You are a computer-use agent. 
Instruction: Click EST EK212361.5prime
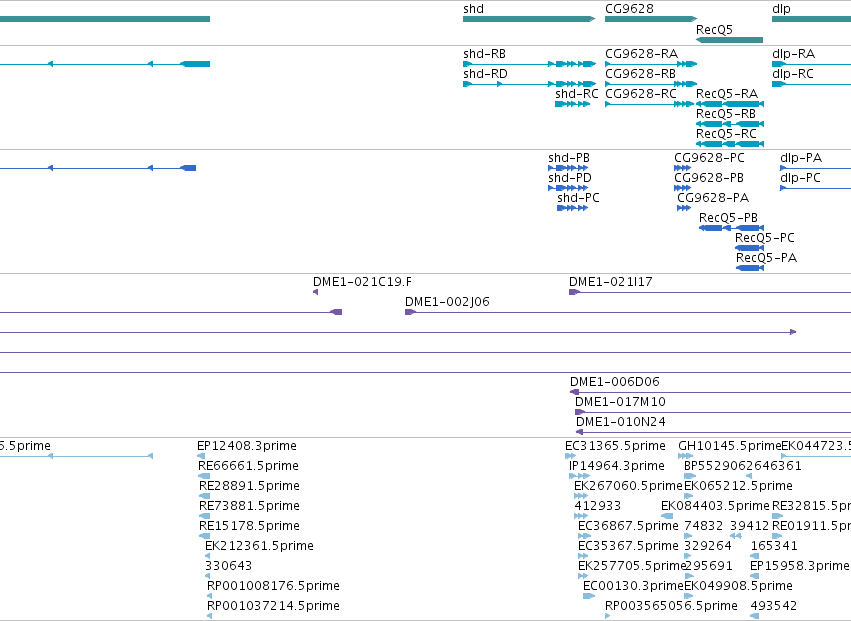pos(259,547)
